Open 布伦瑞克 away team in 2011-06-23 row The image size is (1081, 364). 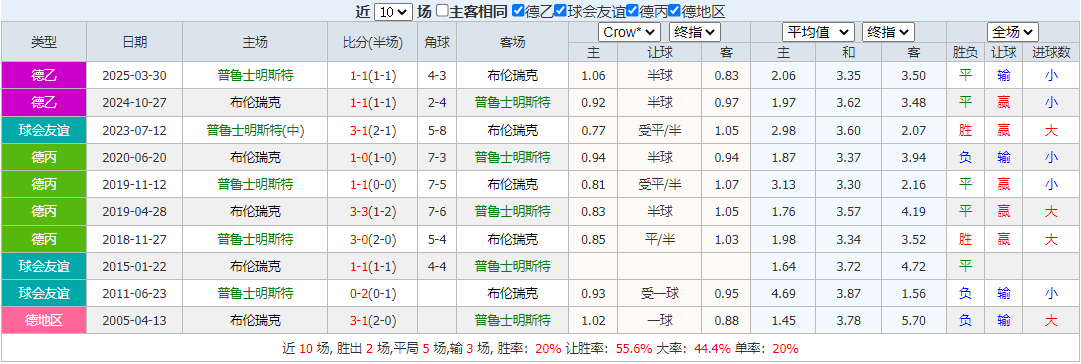512,294
